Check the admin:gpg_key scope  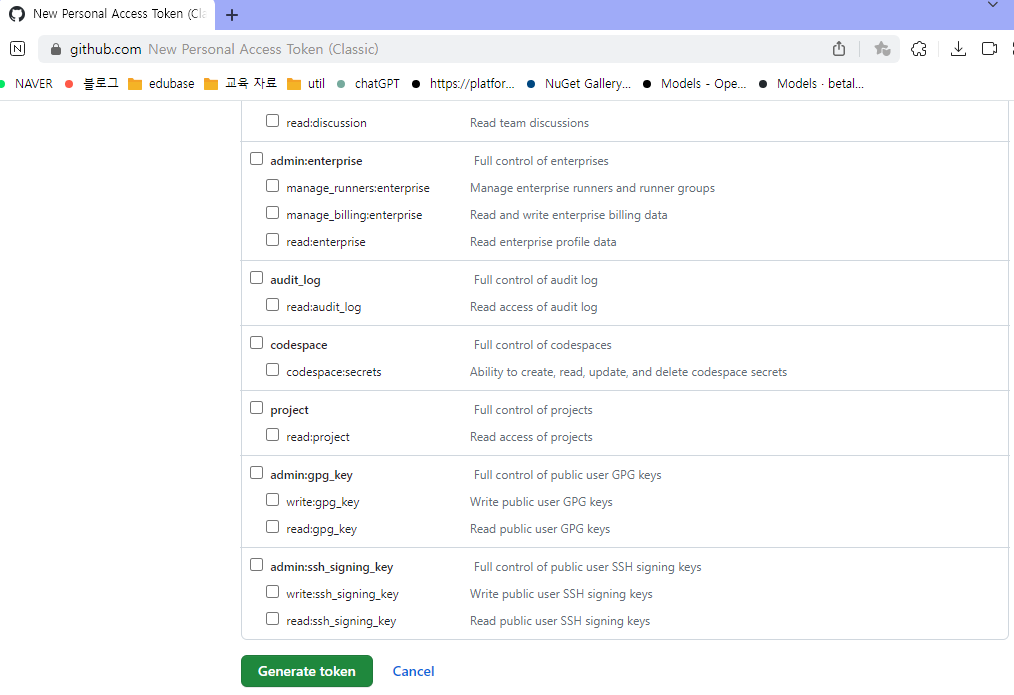pos(256,473)
